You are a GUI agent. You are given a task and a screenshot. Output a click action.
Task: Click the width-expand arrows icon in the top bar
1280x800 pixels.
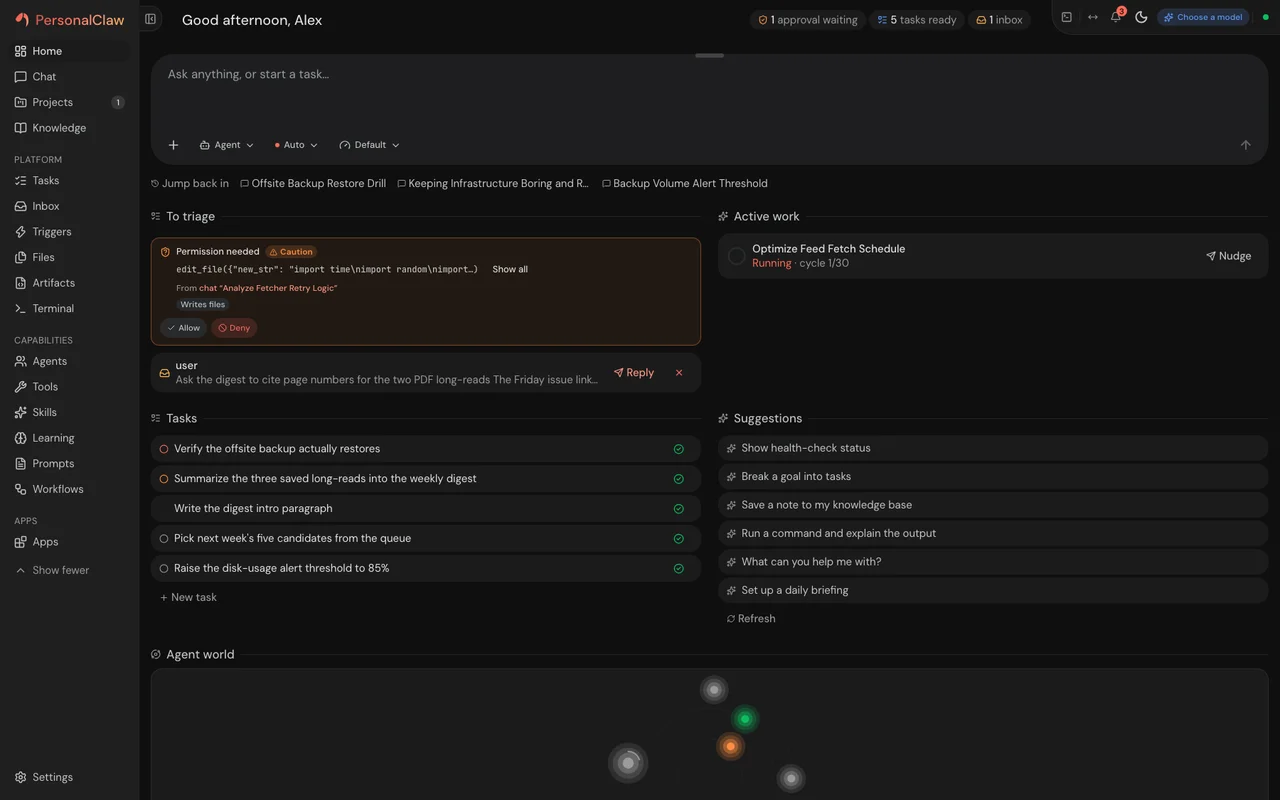pyautogui.click(x=1093, y=17)
